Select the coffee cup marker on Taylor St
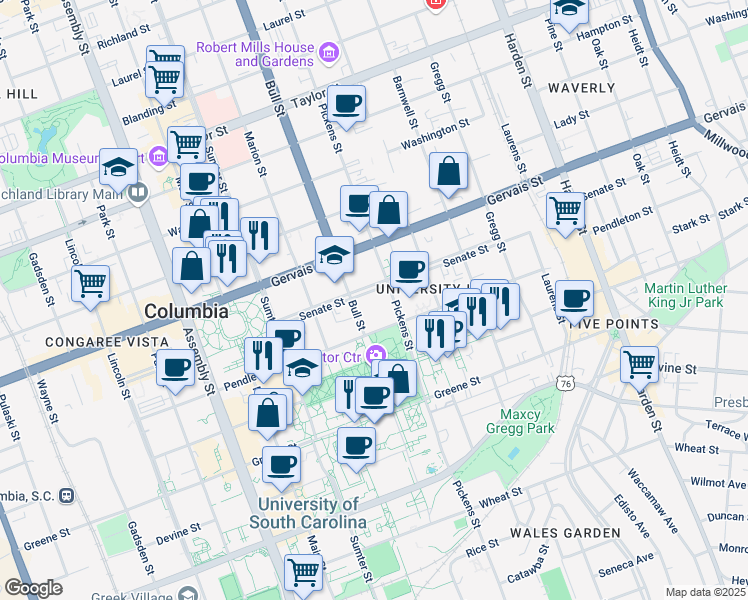The width and height of the screenshot is (748, 600). (x=346, y=104)
